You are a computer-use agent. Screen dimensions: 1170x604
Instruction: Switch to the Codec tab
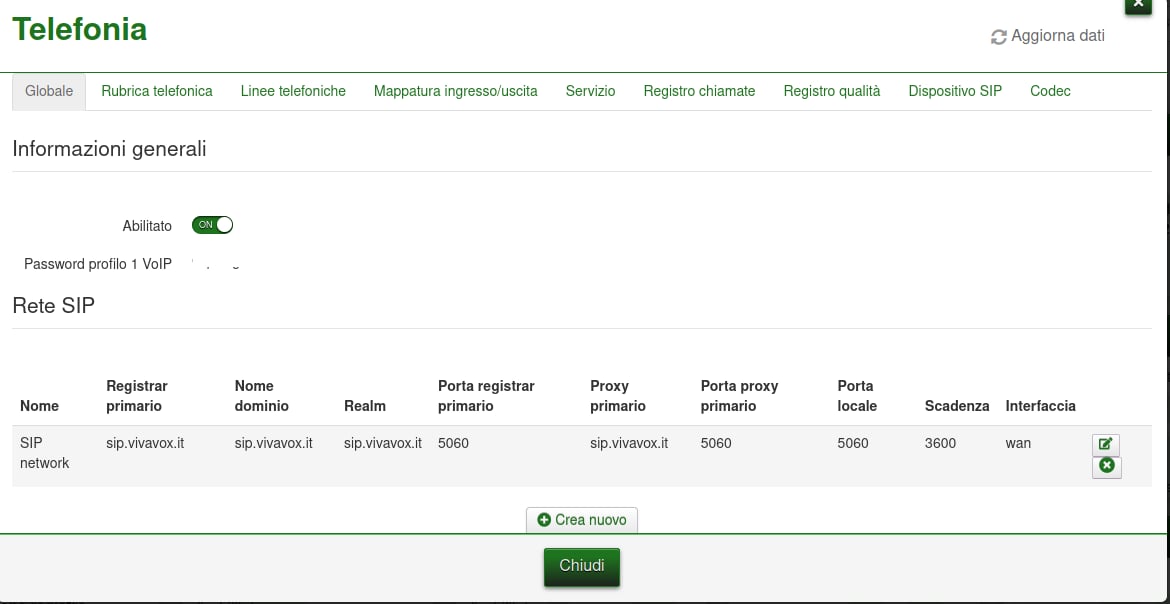coord(1051,91)
